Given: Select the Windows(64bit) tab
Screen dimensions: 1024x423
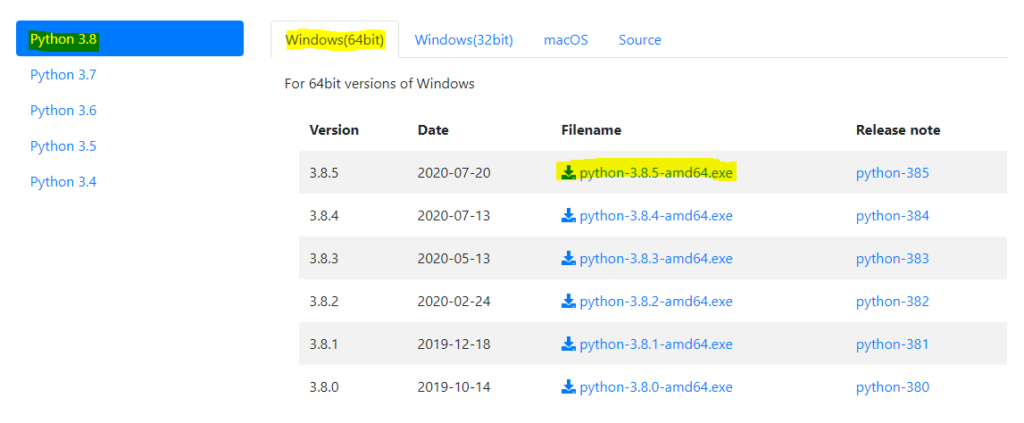Looking at the screenshot, I should pos(334,40).
